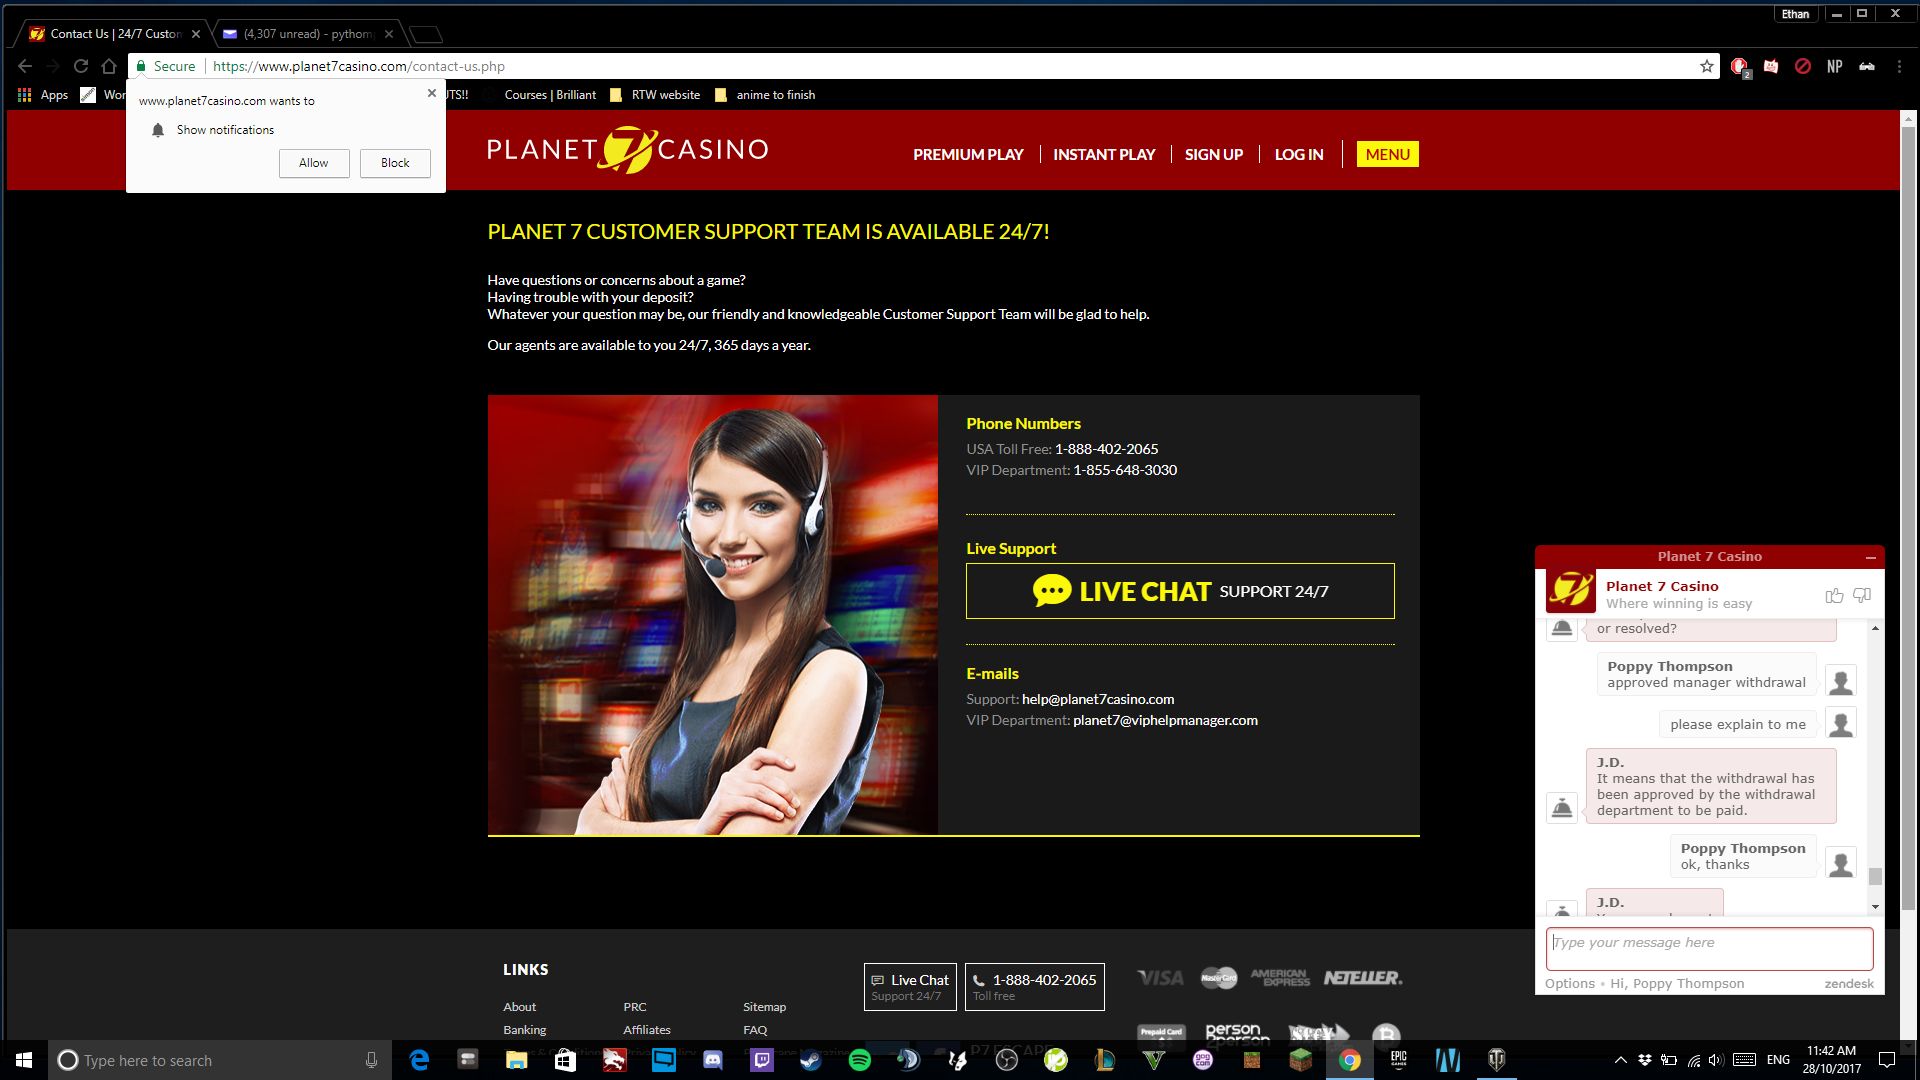Viewport: 1920px width, 1080px height.
Task: Close the Contact Us tab
Action: click(196, 34)
